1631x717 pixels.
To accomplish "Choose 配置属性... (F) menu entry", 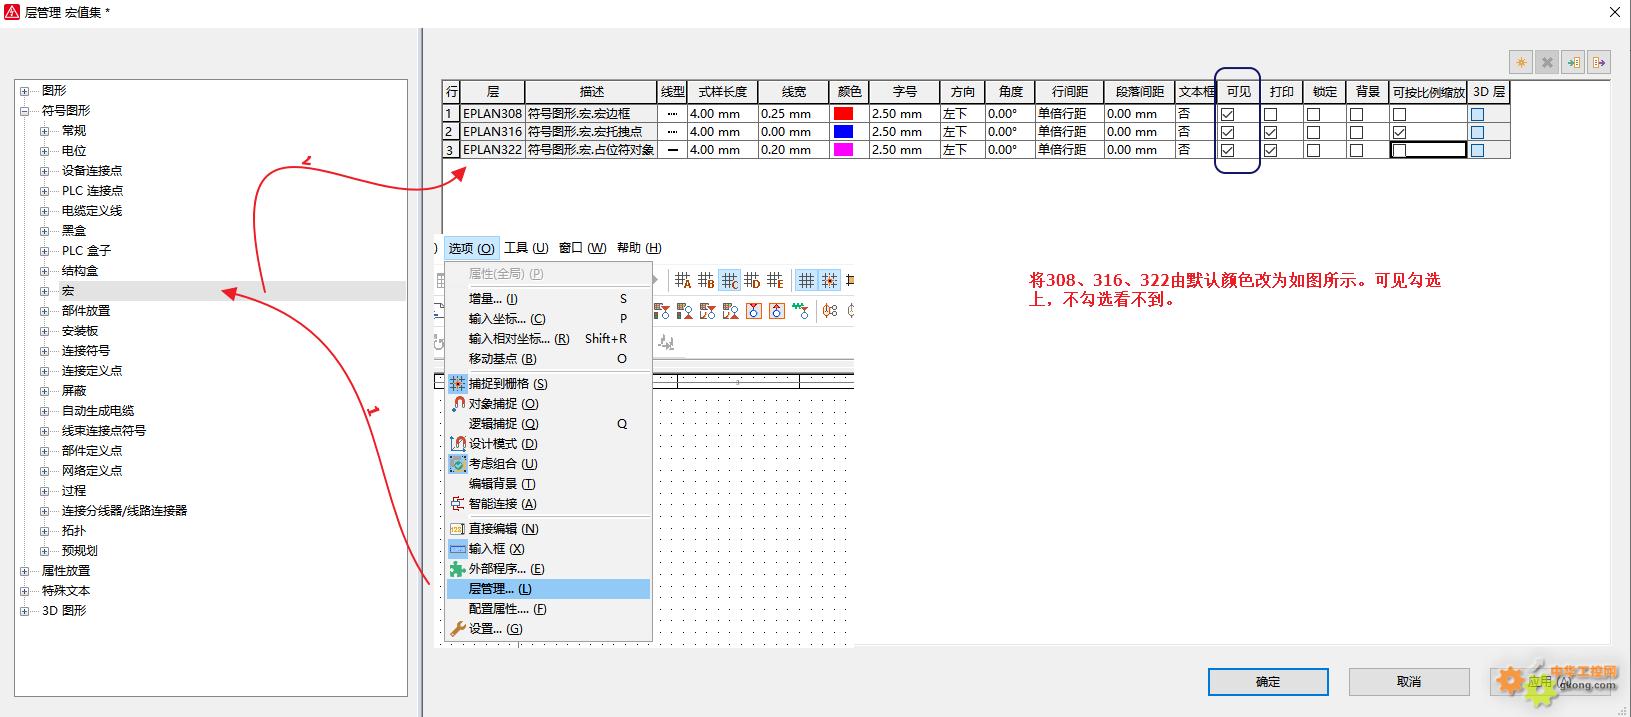I will pos(548,609).
